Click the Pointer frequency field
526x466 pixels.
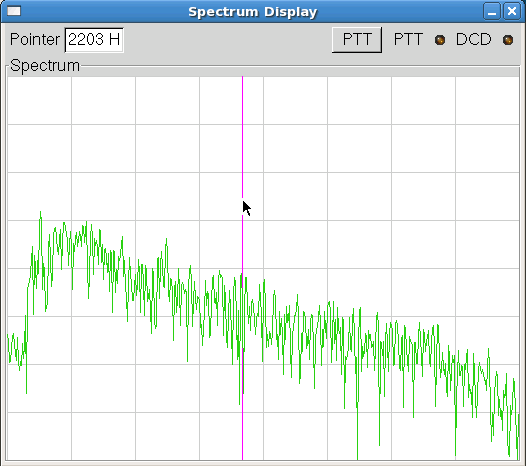click(94, 40)
